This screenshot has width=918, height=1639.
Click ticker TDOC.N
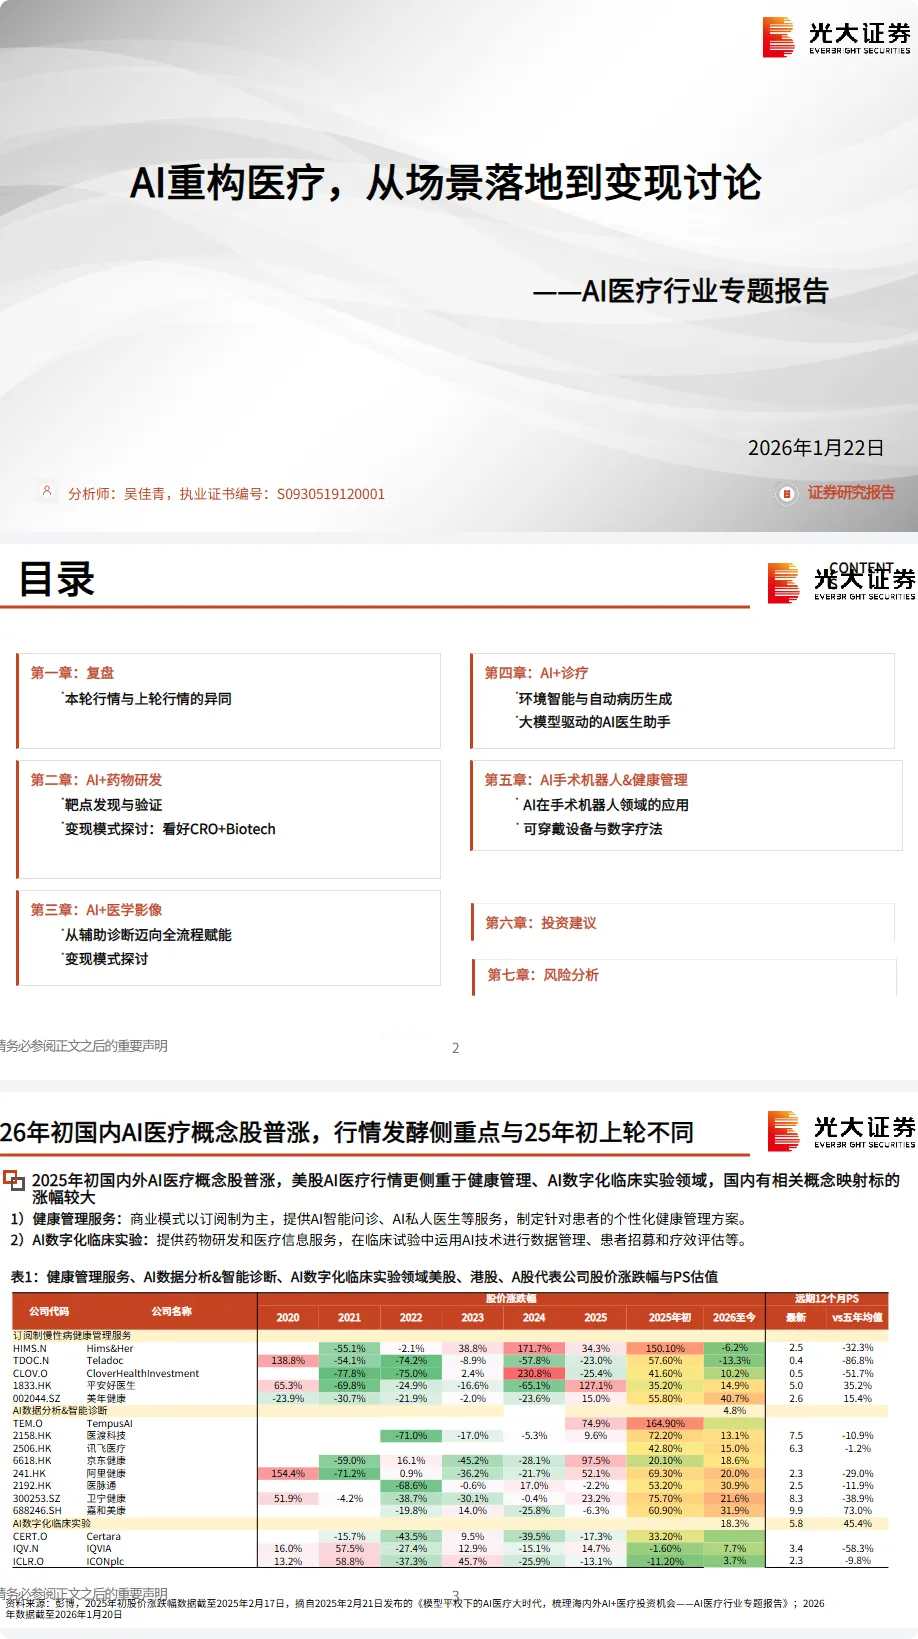(x=30, y=1361)
